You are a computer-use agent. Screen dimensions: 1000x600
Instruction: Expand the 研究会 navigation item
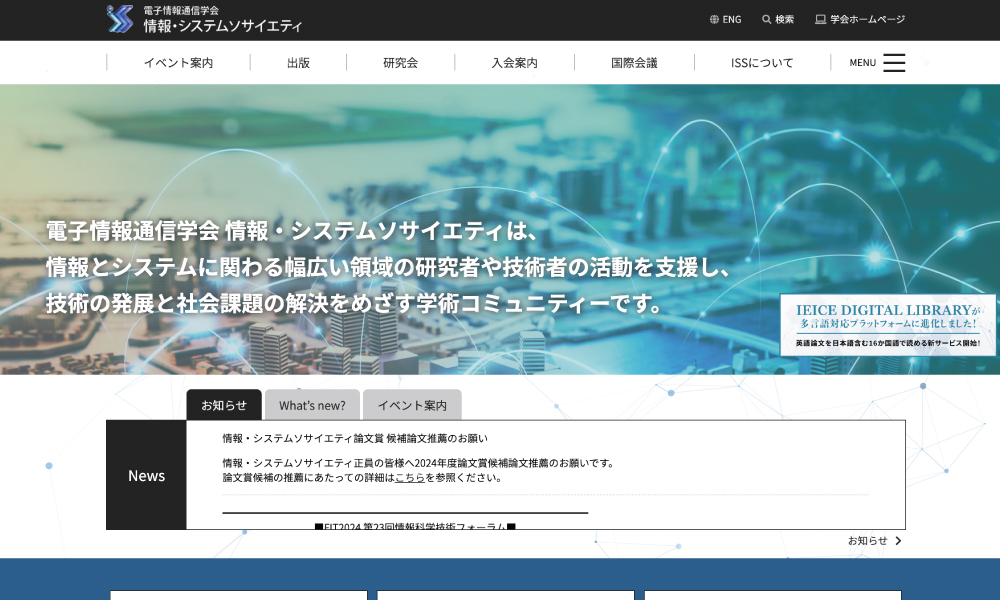coord(400,63)
